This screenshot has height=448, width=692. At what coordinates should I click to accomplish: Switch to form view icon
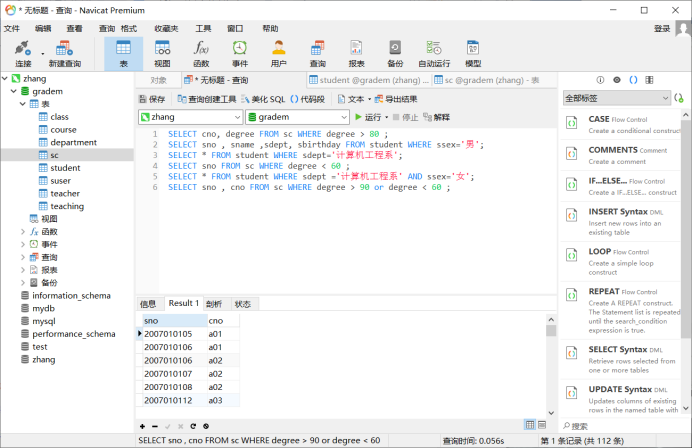click(542, 425)
